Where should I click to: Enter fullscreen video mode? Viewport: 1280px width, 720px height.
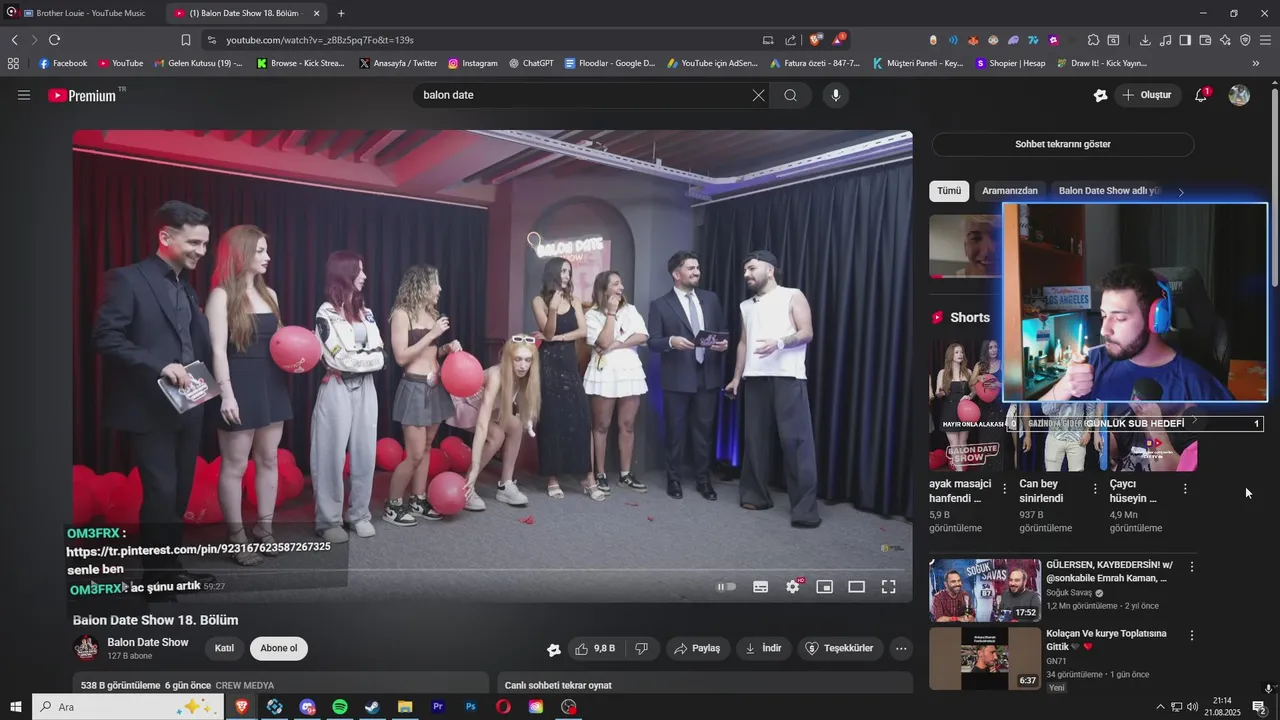coord(888,587)
